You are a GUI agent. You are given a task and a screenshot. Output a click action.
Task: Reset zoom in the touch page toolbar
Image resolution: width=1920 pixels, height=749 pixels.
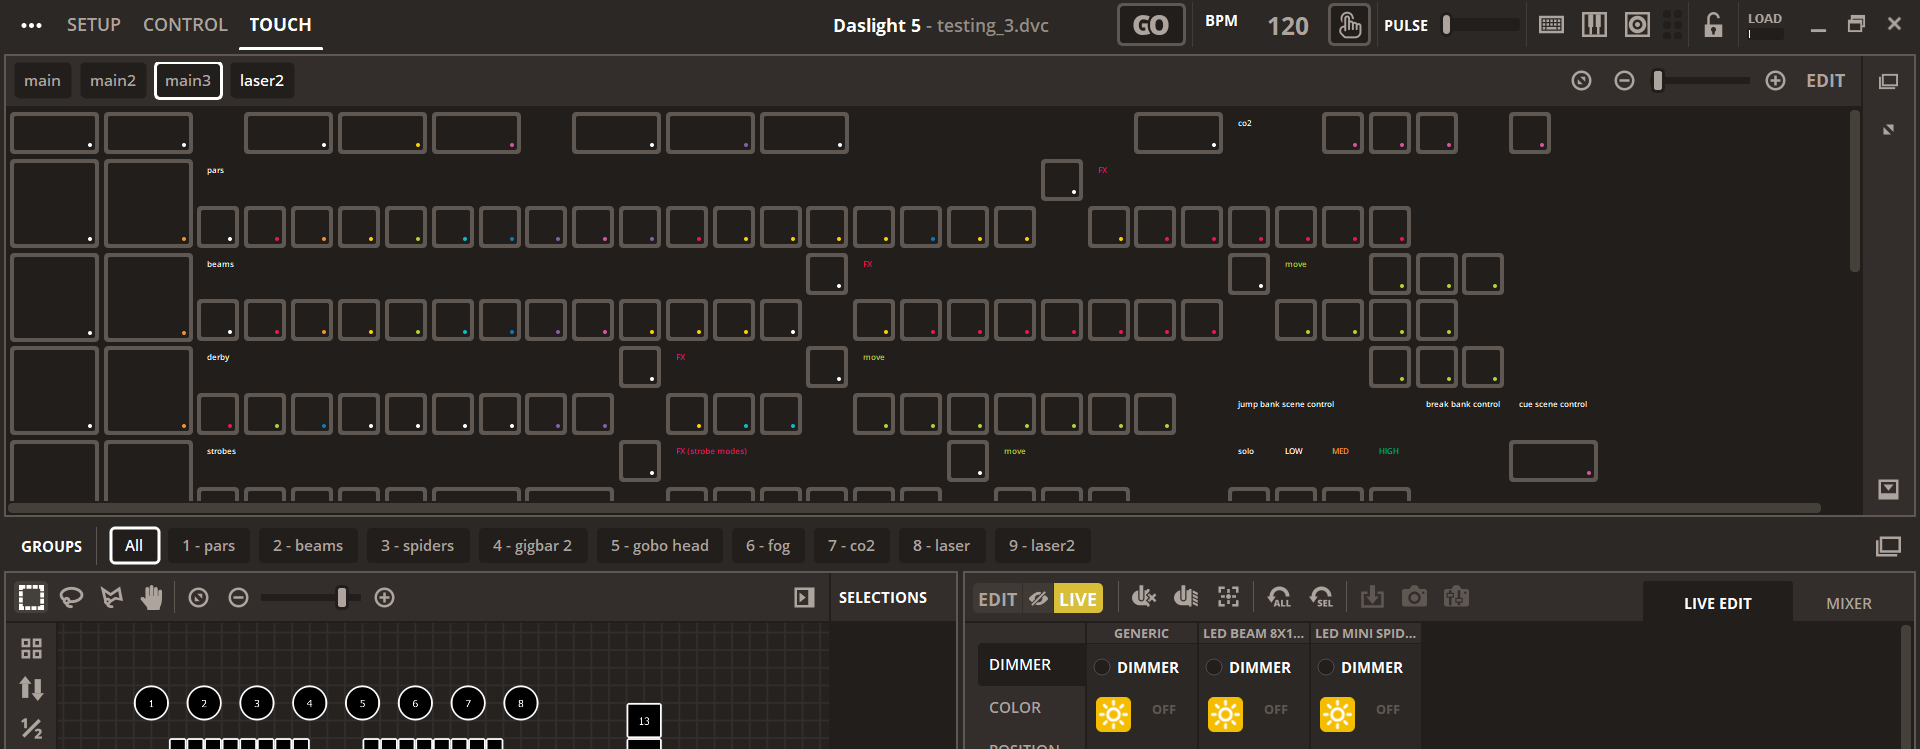(x=1581, y=81)
